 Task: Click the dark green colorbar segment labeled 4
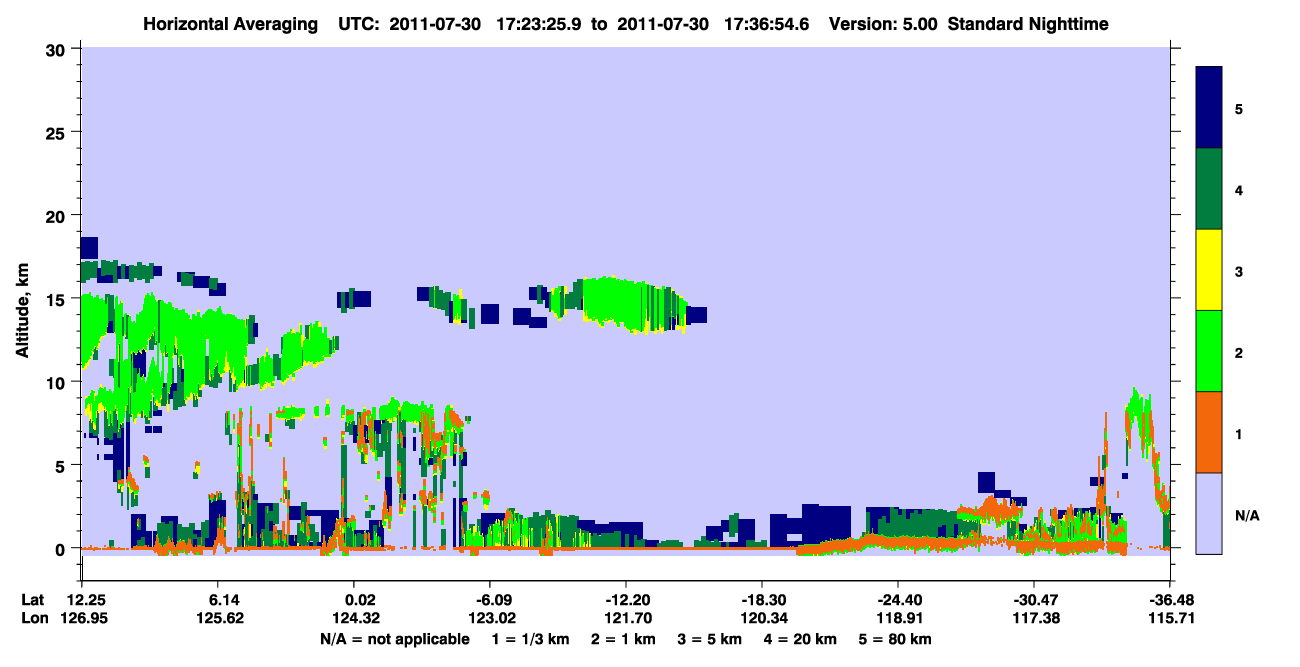click(x=1209, y=189)
